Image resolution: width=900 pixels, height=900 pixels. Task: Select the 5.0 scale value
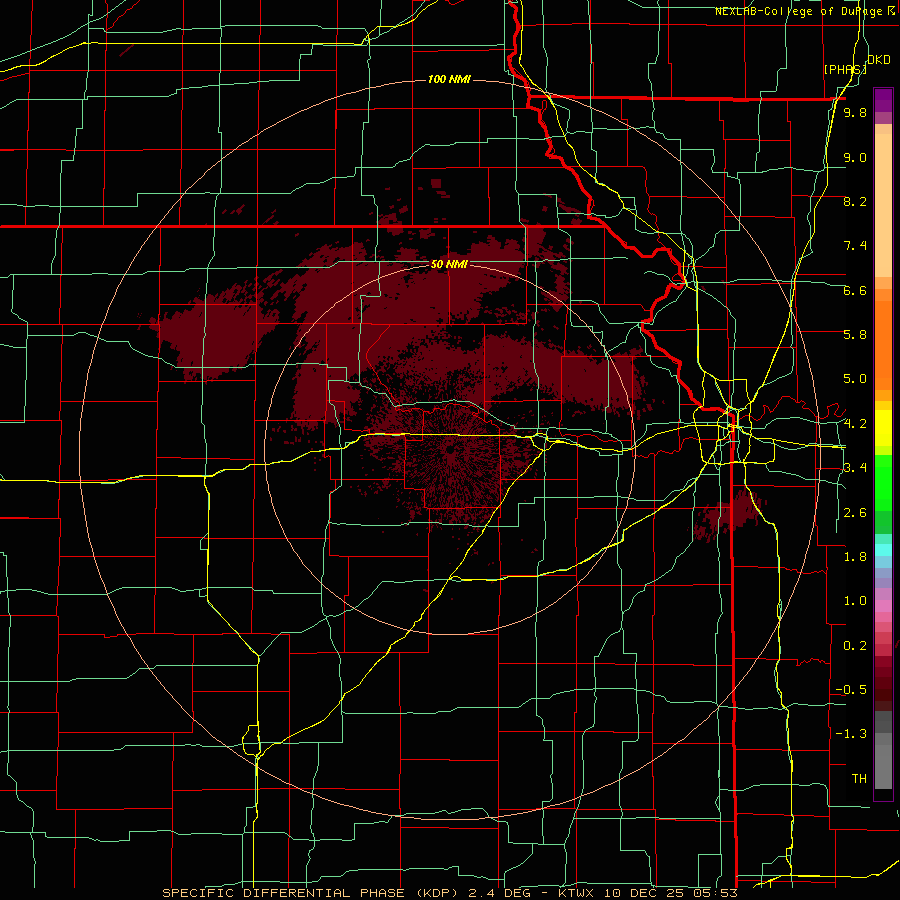(855, 379)
